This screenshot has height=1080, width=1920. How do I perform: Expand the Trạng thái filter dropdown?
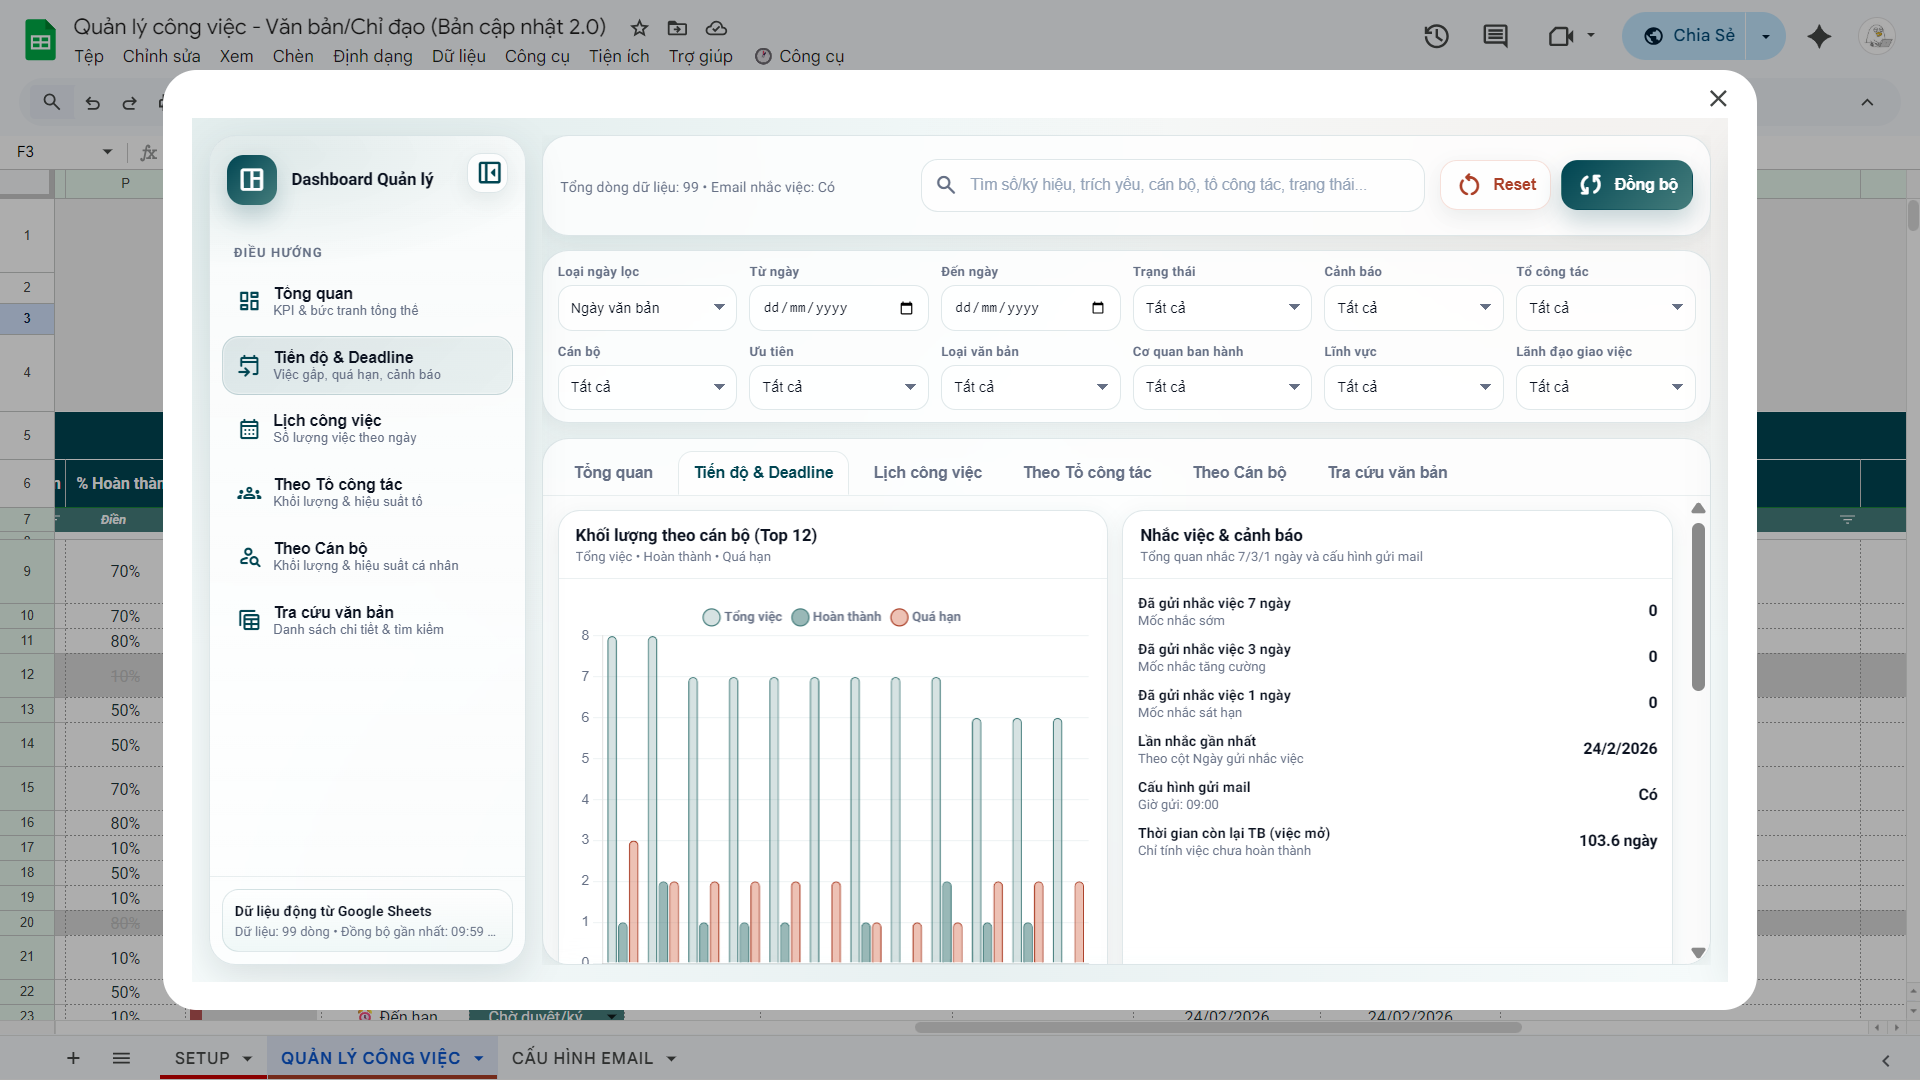pyautogui.click(x=1221, y=308)
